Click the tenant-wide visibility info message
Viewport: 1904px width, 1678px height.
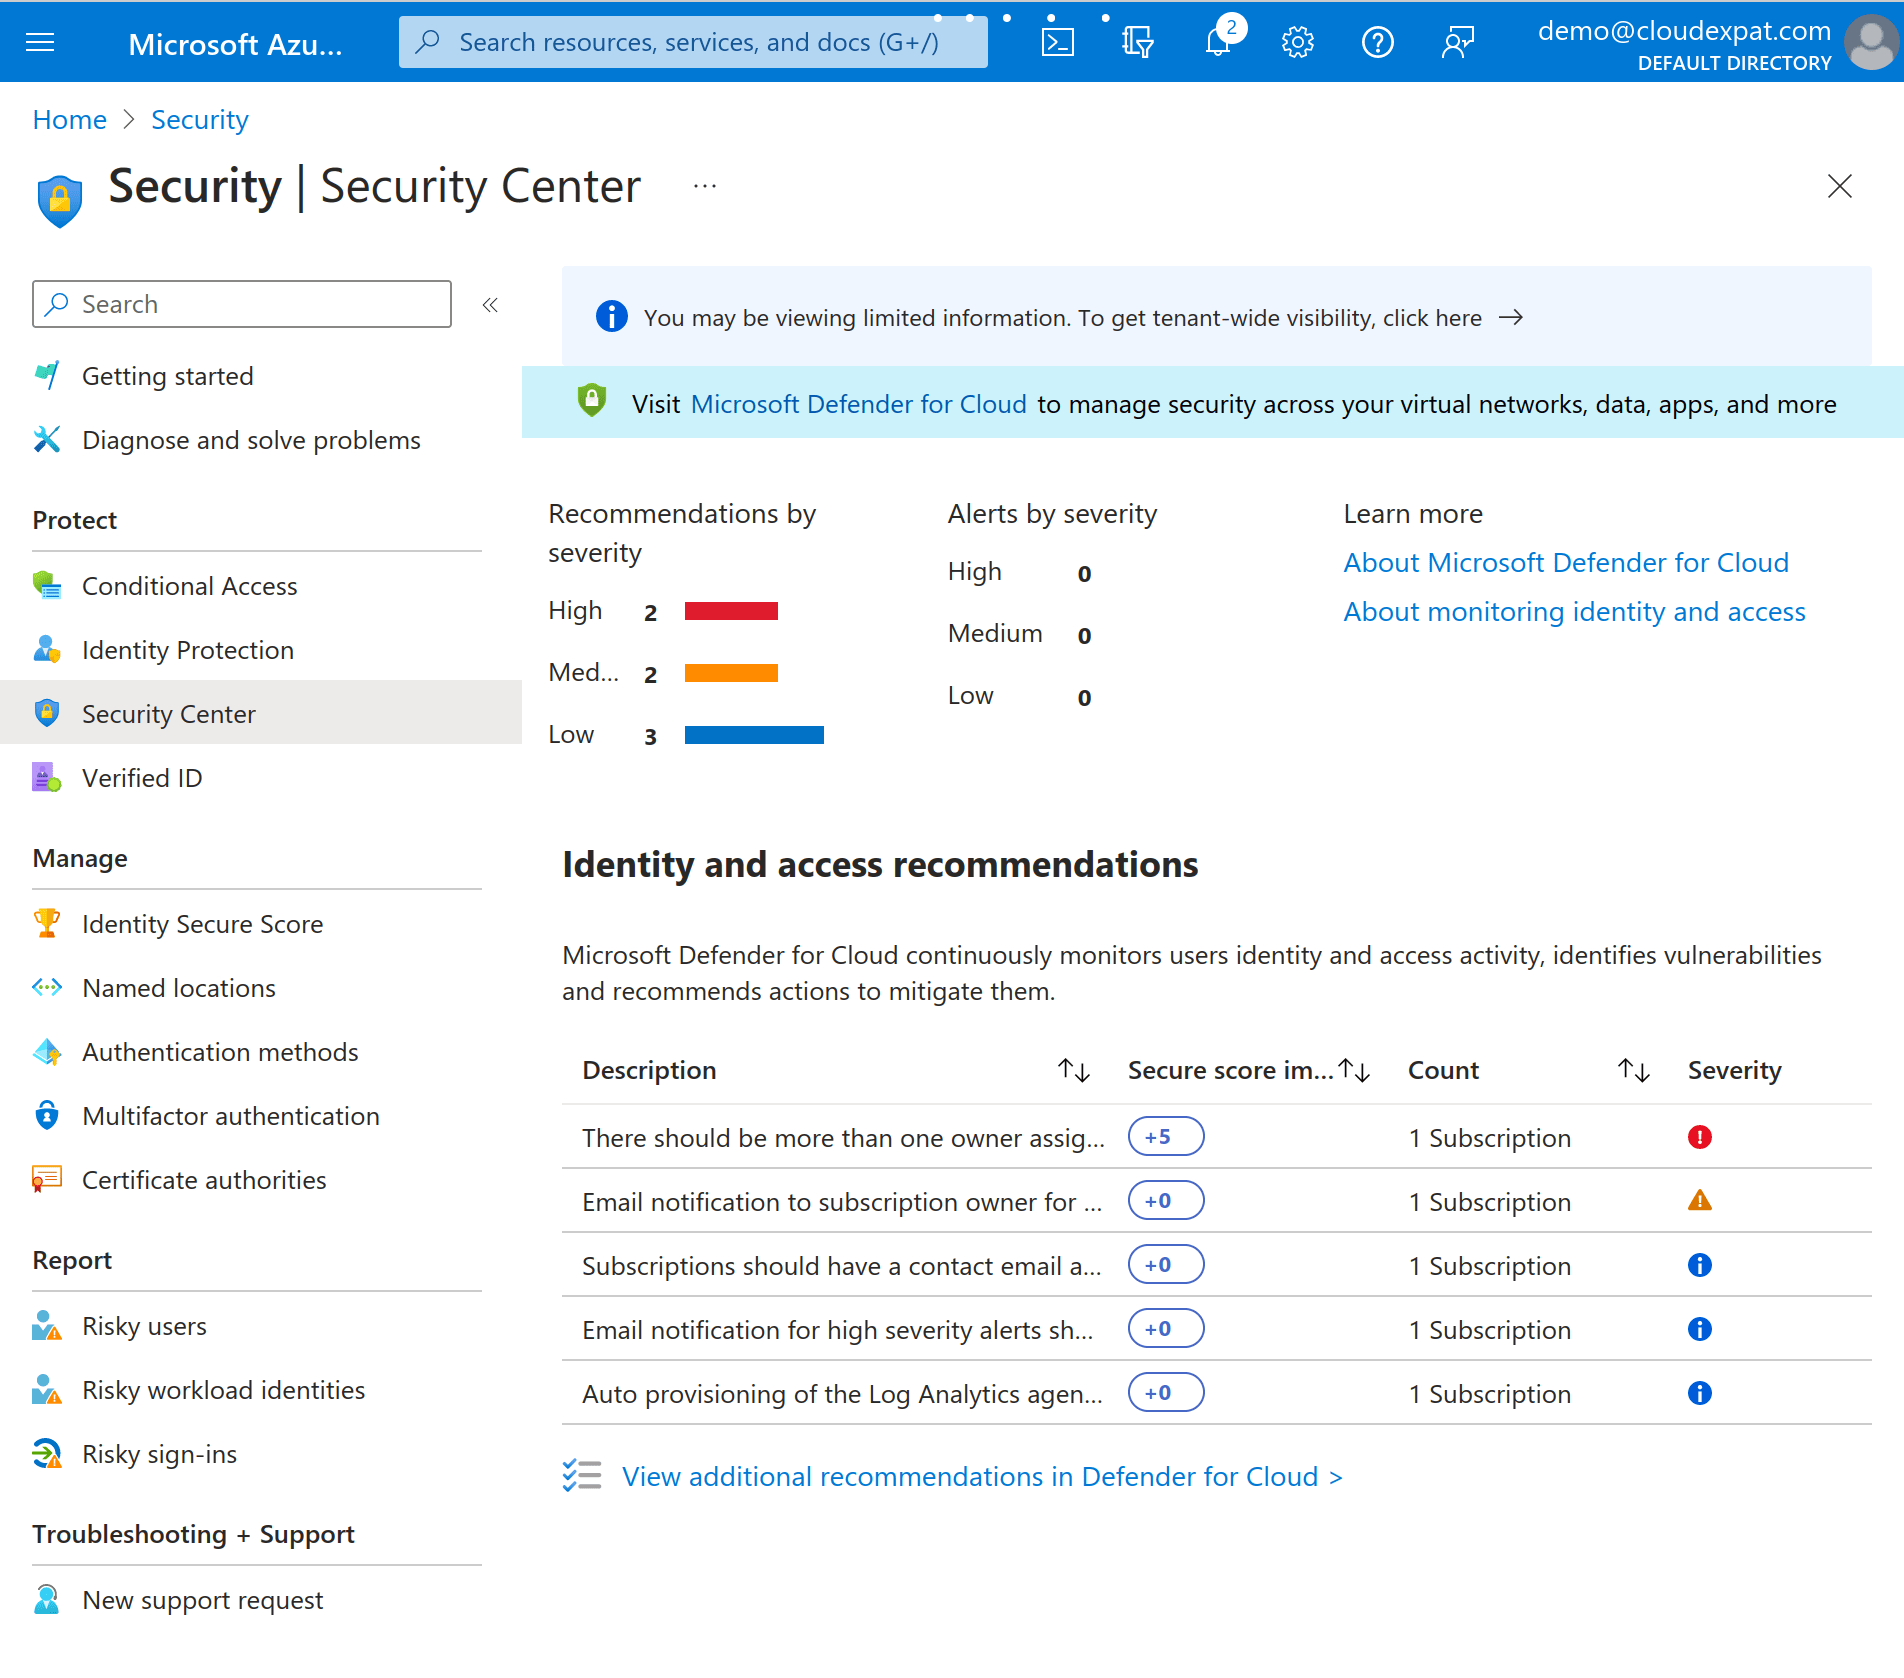(1062, 318)
